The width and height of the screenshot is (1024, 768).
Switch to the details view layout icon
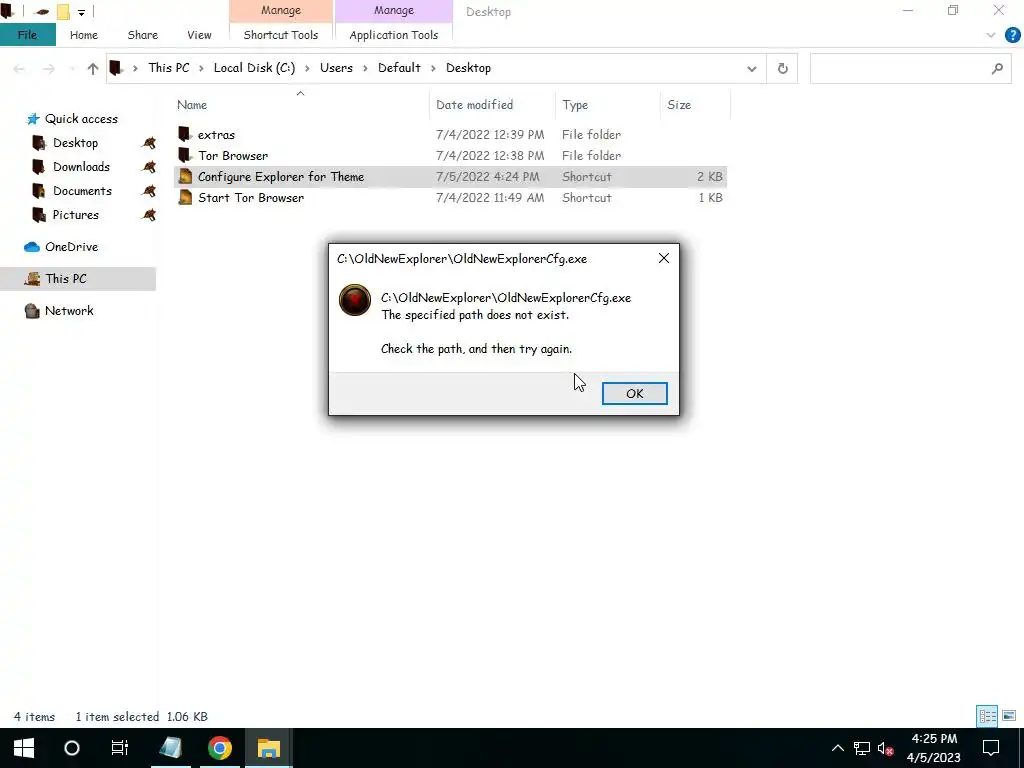click(987, 716)
